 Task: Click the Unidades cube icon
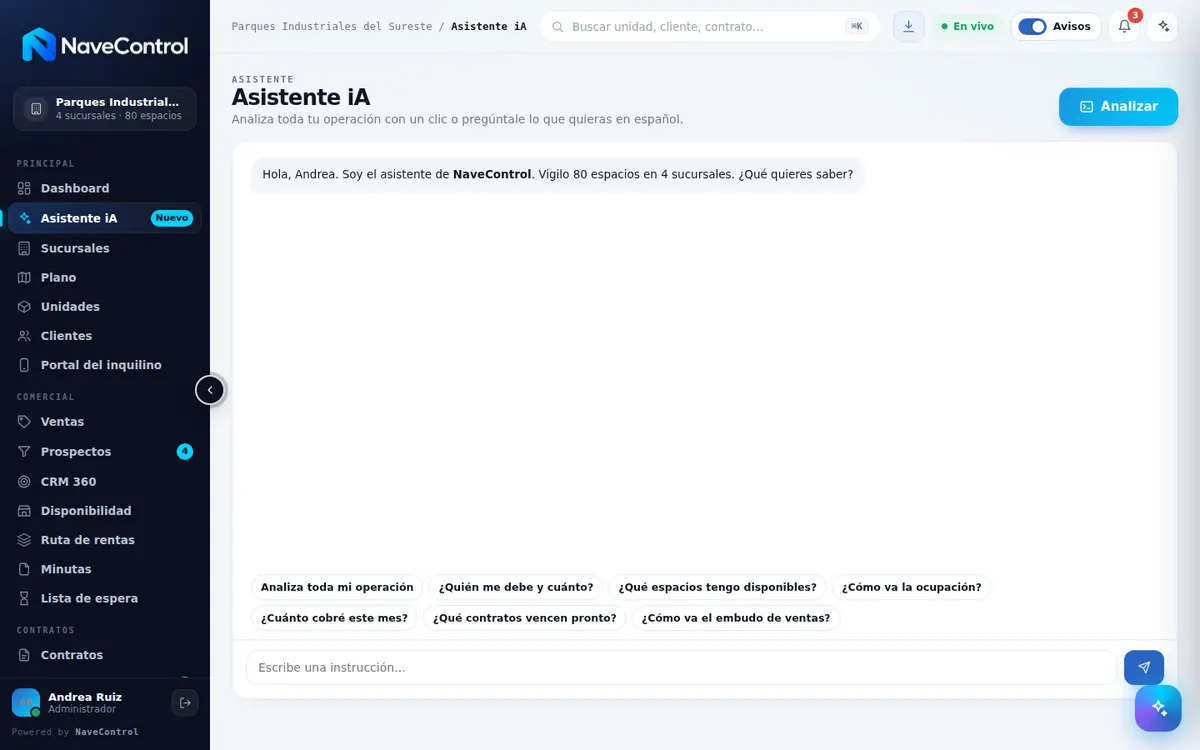point(25,306)
